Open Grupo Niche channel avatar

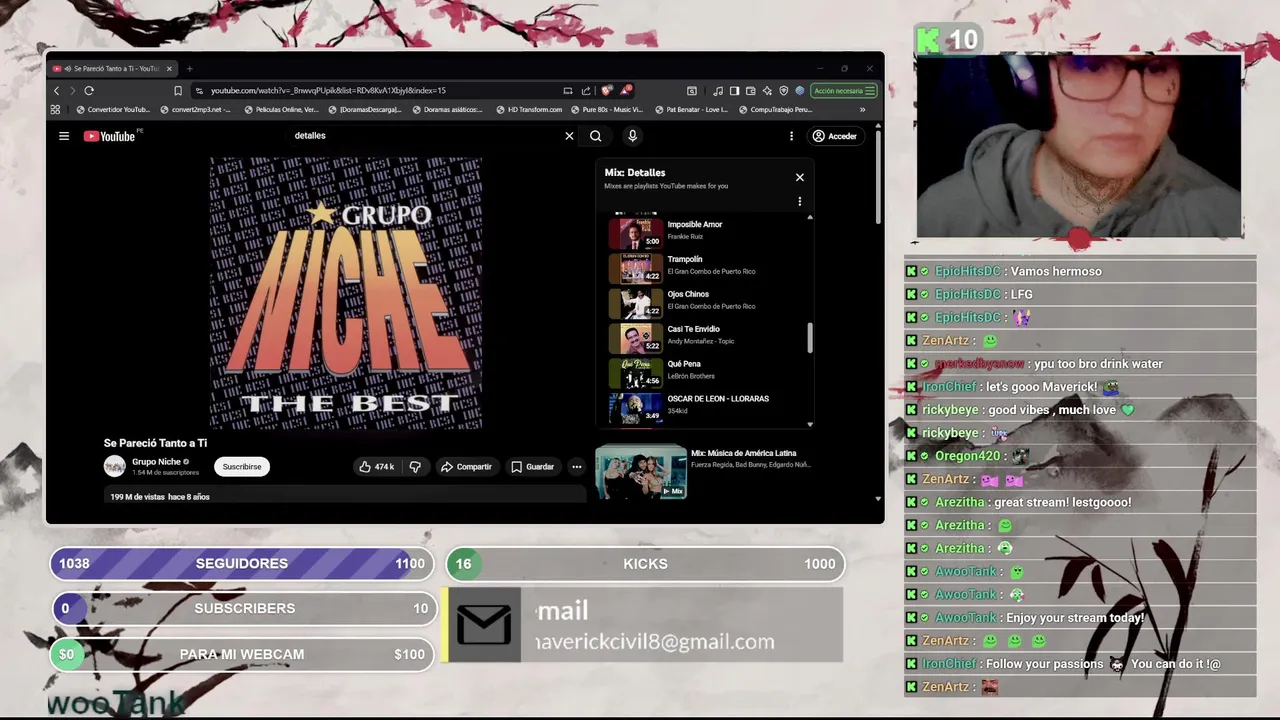115,466
